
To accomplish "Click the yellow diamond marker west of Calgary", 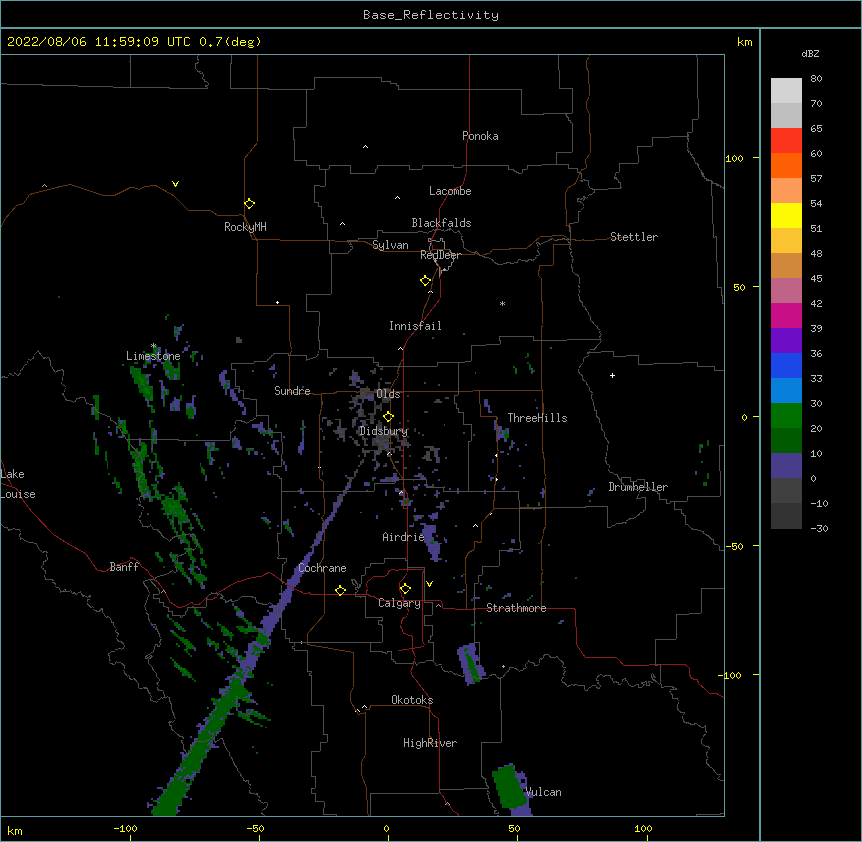I will (x=340, y=590).
